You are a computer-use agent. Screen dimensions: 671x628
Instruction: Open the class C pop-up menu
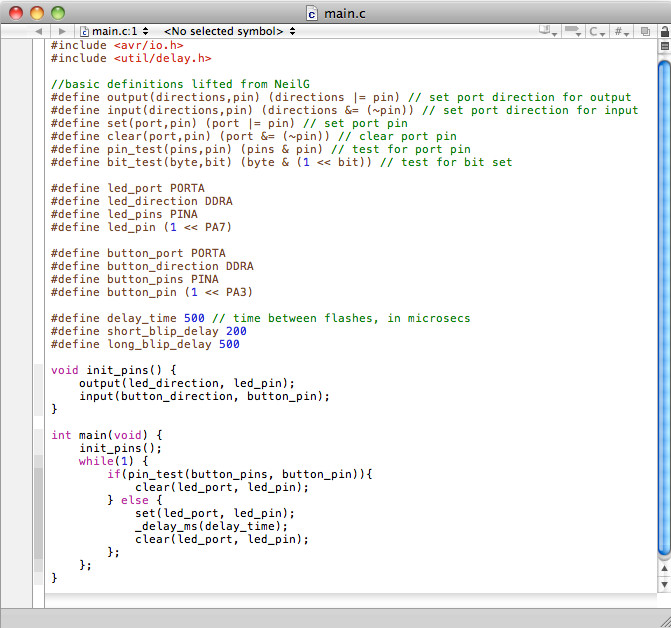click(x=597, y=31)
